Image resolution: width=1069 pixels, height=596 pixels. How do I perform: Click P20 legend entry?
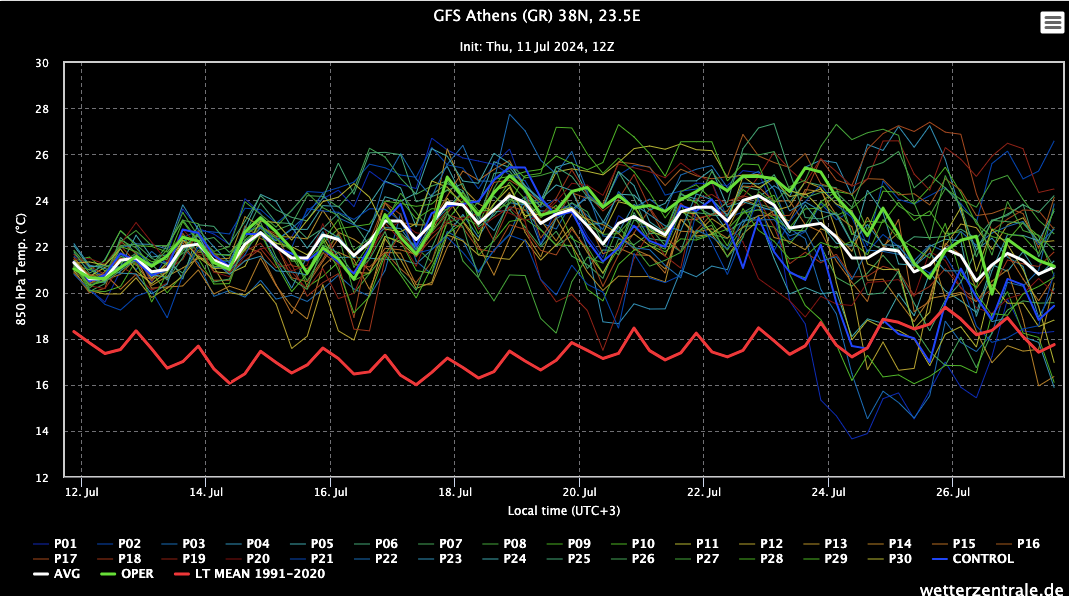247,558
